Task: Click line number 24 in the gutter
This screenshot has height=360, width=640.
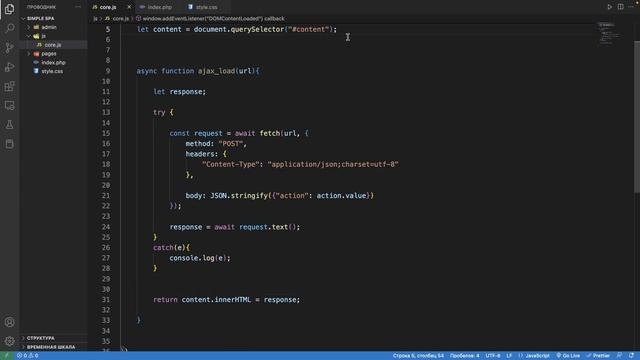Action: tap(106, 227)
